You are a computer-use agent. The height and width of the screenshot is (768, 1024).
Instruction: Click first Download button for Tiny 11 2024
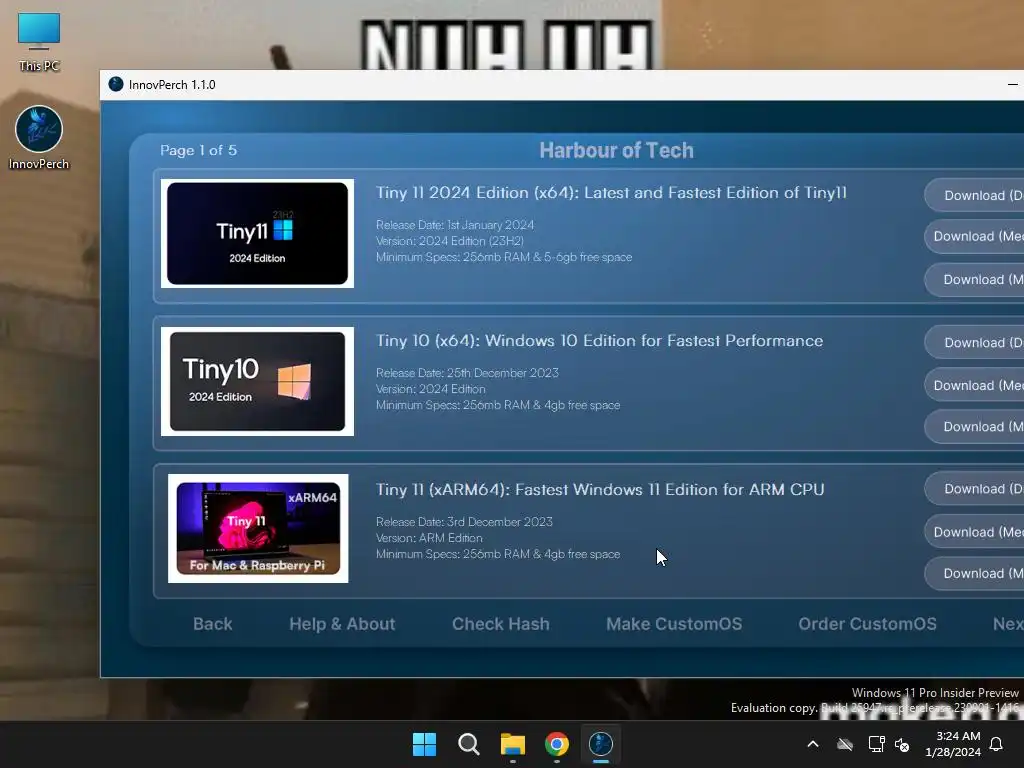tap(974, 195)
